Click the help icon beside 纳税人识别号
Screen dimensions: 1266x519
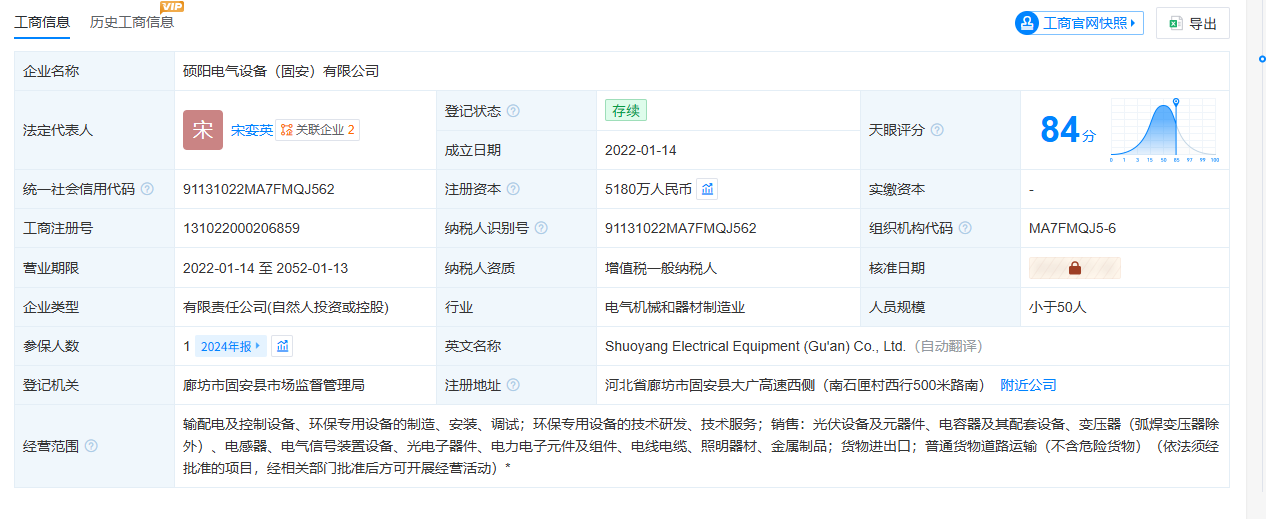(541, 228)
